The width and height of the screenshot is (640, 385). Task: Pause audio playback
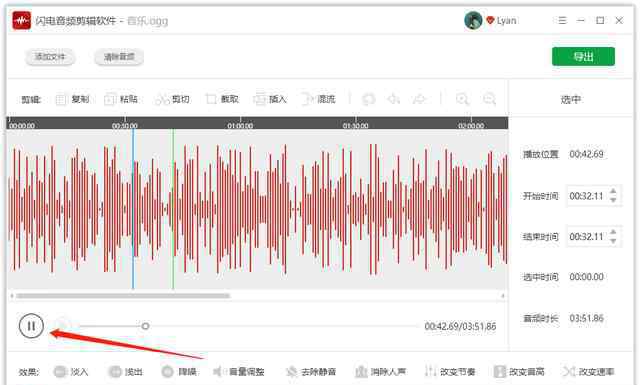point(31,326)
